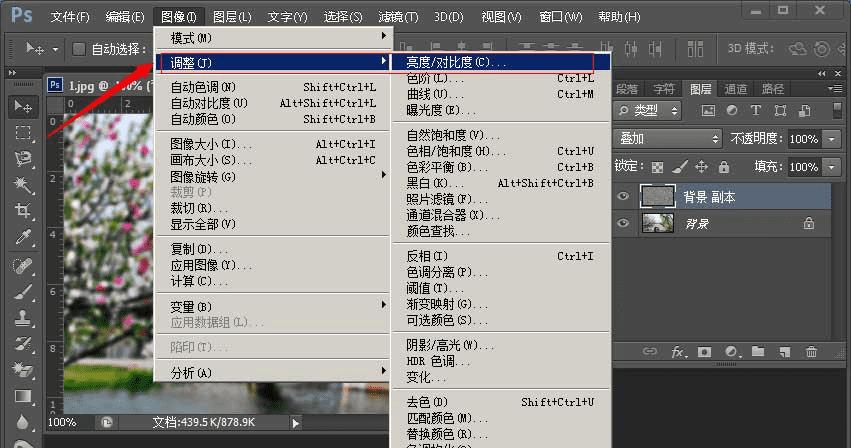The width and height of the screenshot is (851, 448).
Task: Click the 背景 副本 layer thumbnail
Action: coord(658,196)
